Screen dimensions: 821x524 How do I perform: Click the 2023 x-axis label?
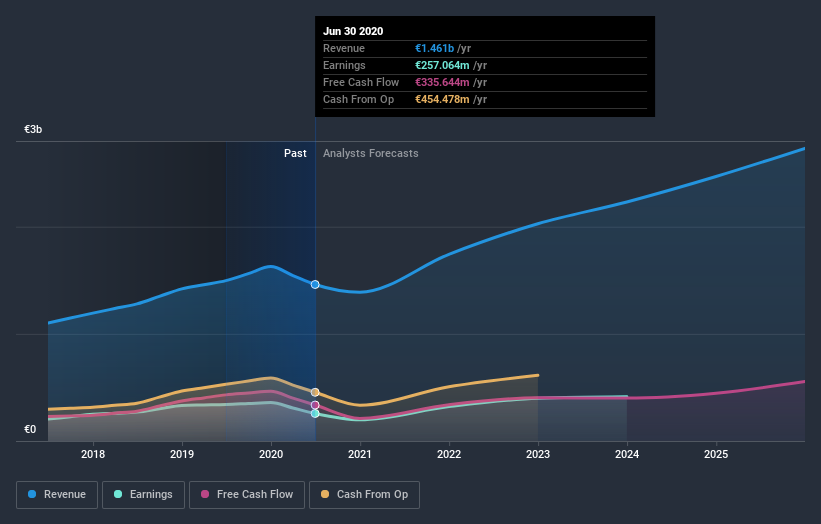tap(538, 454)
